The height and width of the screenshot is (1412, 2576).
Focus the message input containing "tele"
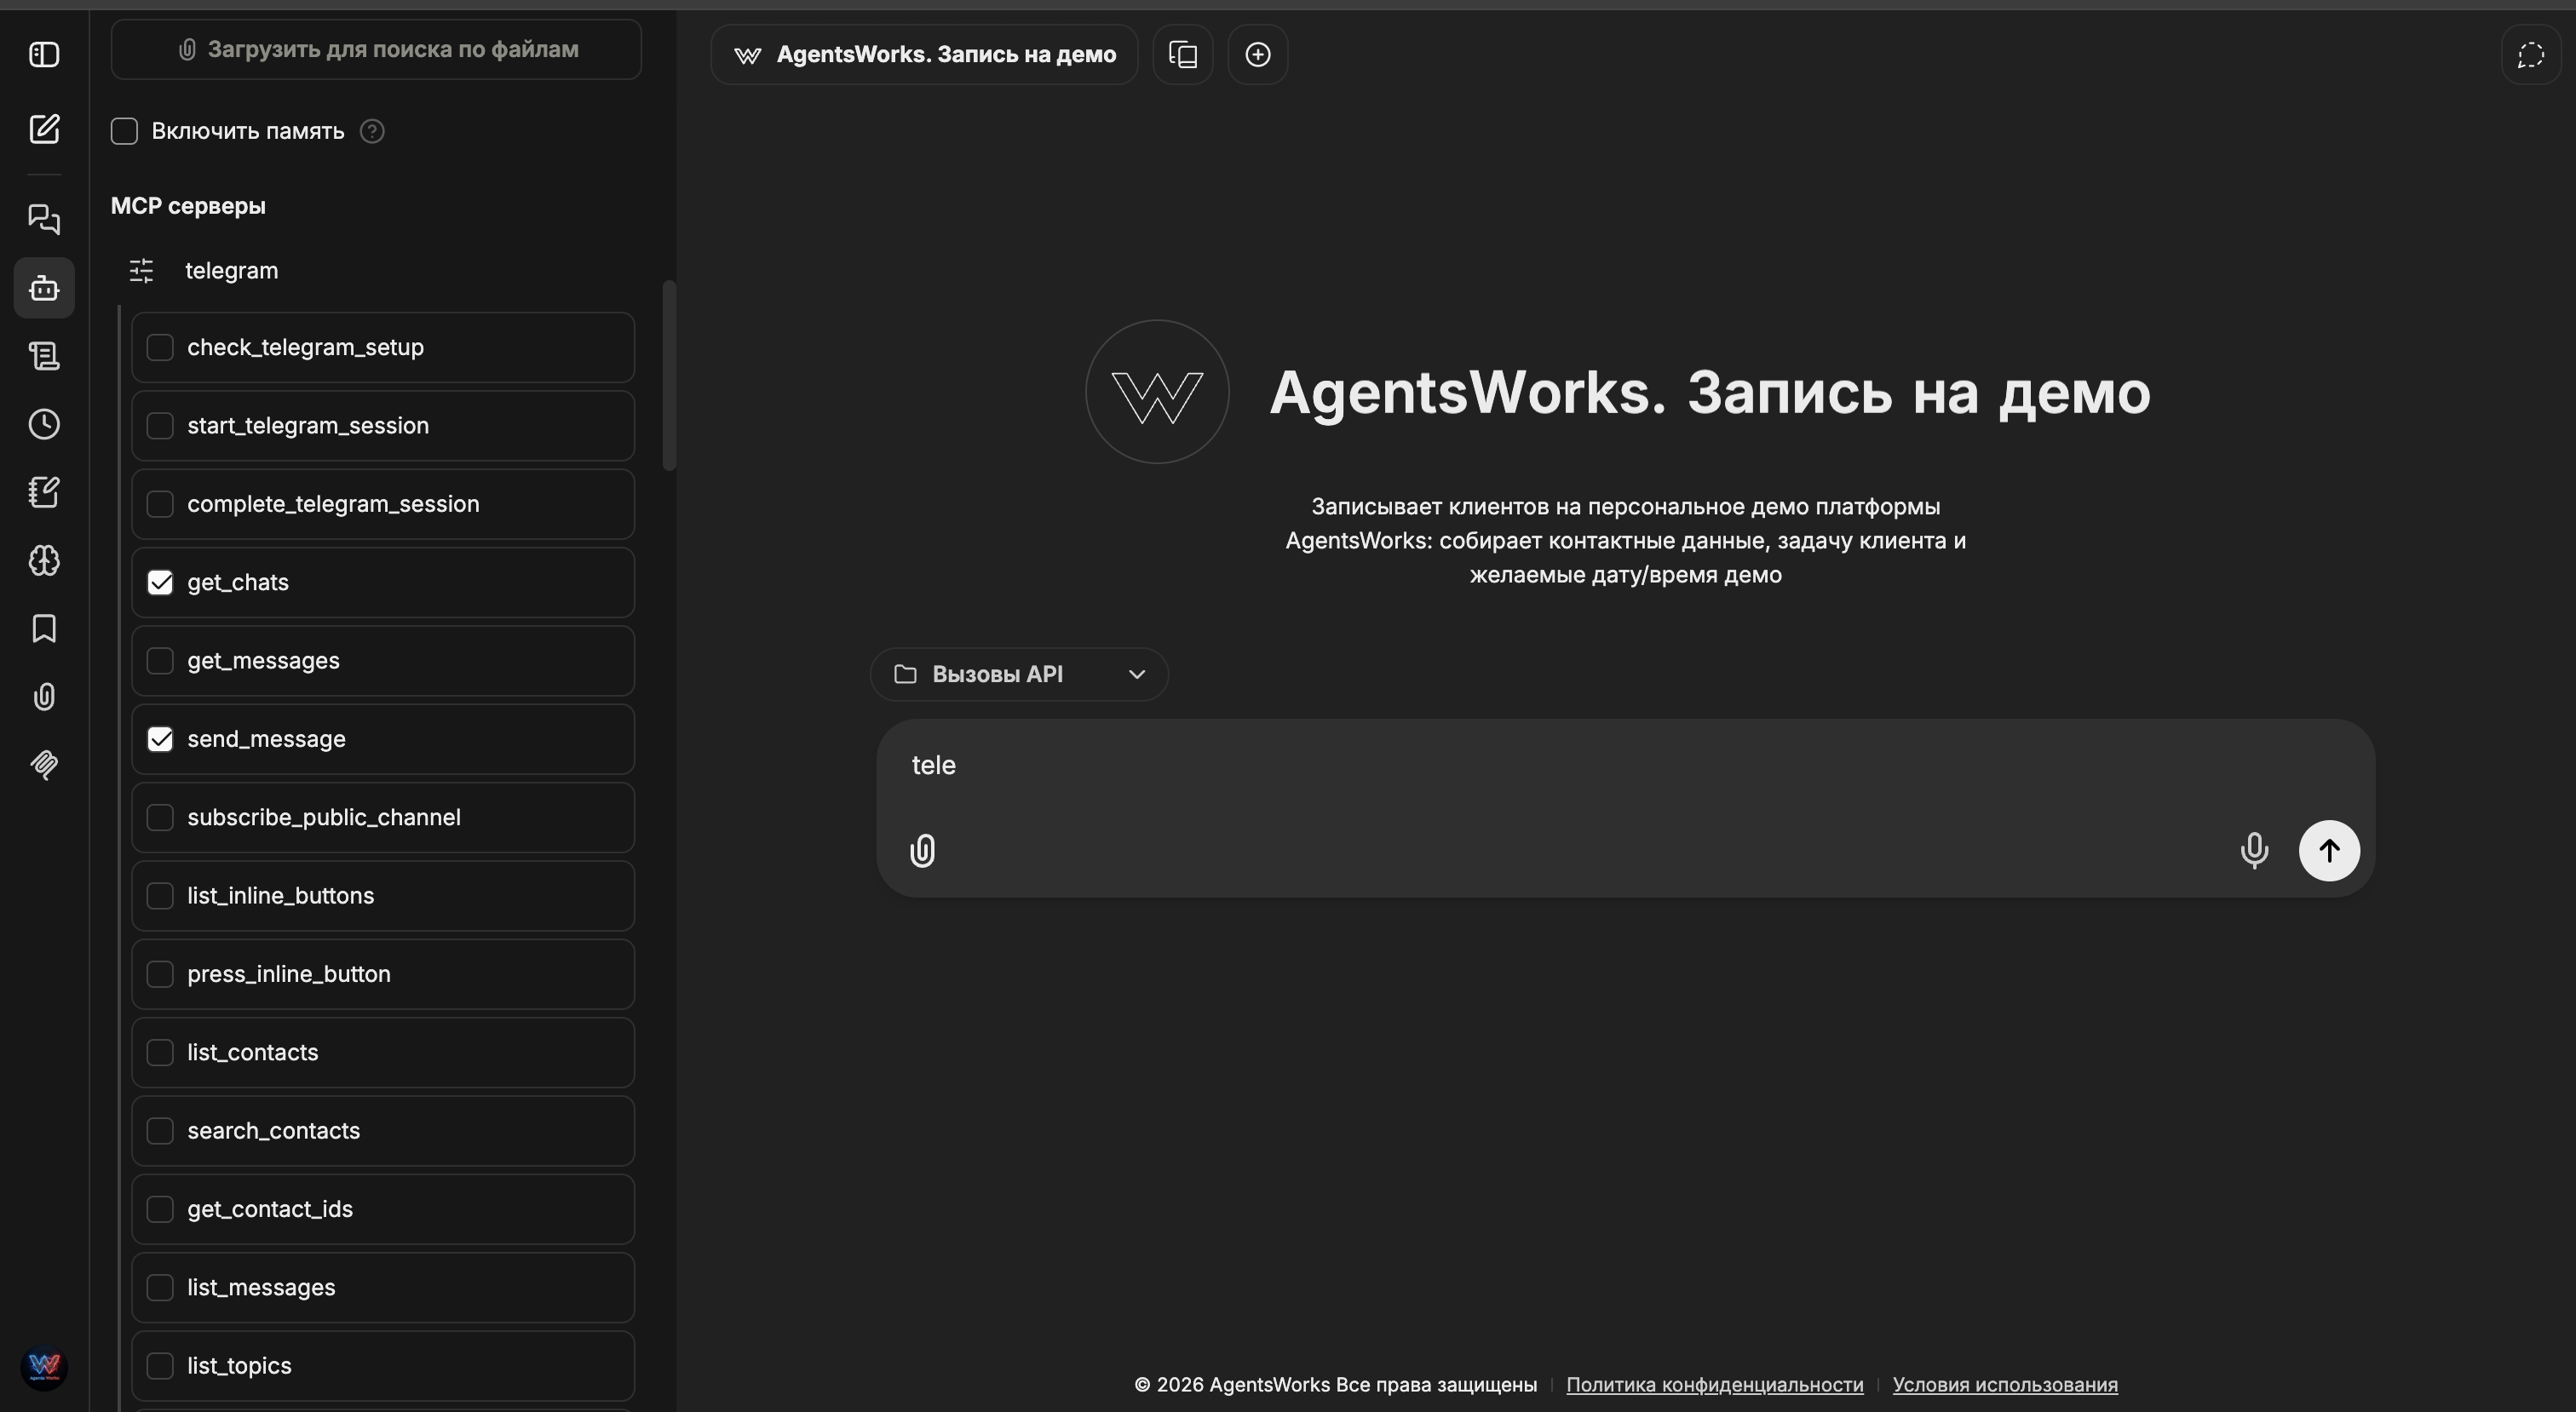1625,766
